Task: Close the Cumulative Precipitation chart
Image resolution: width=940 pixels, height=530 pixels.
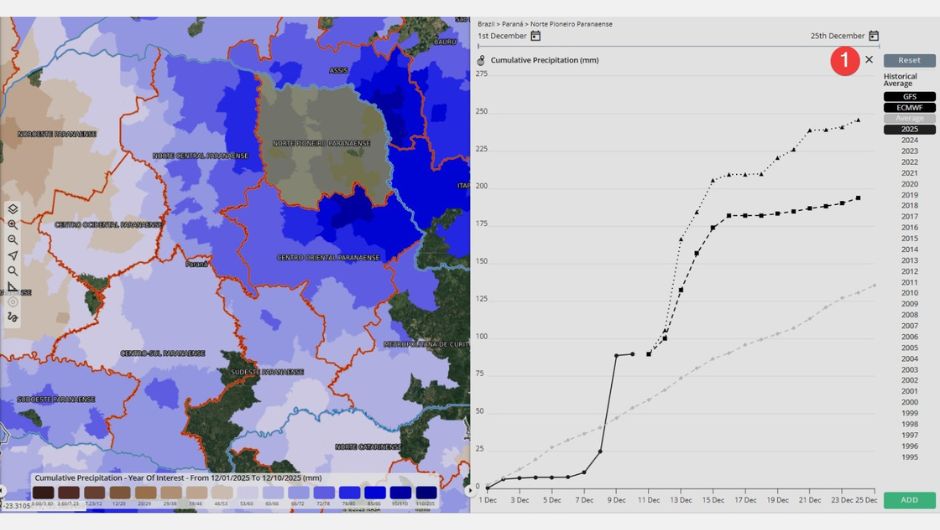Action: click(869, 60)
